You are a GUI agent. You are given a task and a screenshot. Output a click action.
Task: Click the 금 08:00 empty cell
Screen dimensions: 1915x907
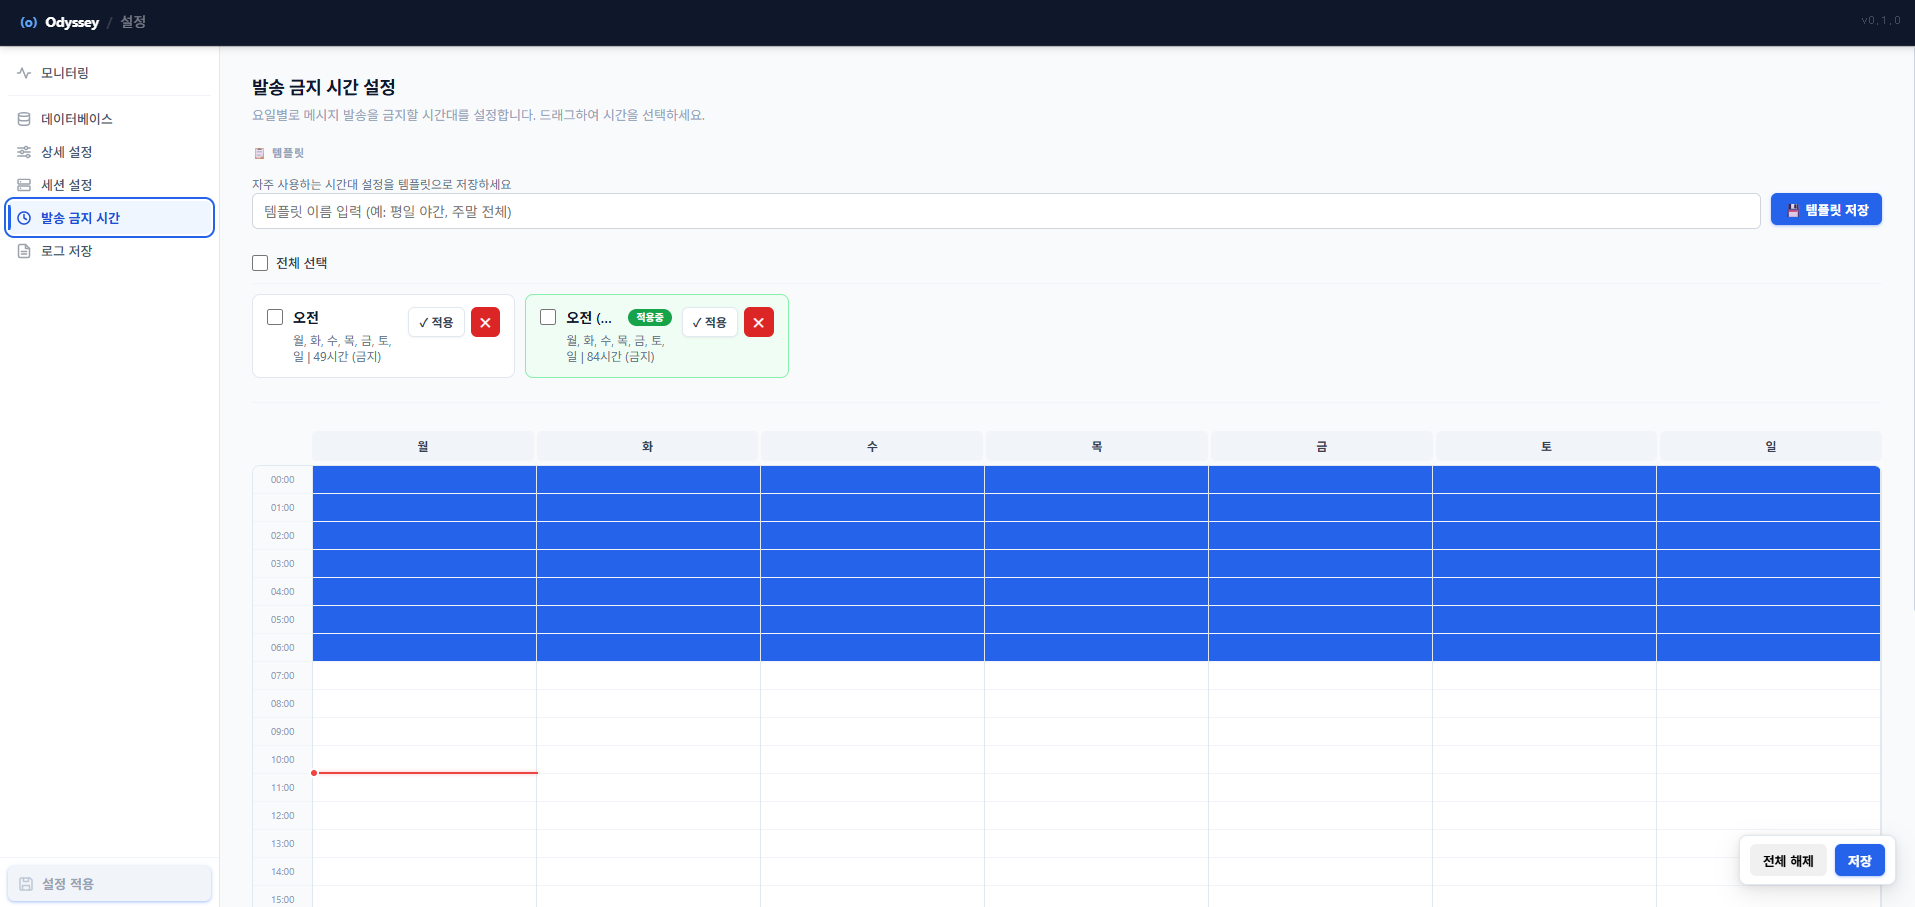pyautogui.click(x=1320, y=704)
